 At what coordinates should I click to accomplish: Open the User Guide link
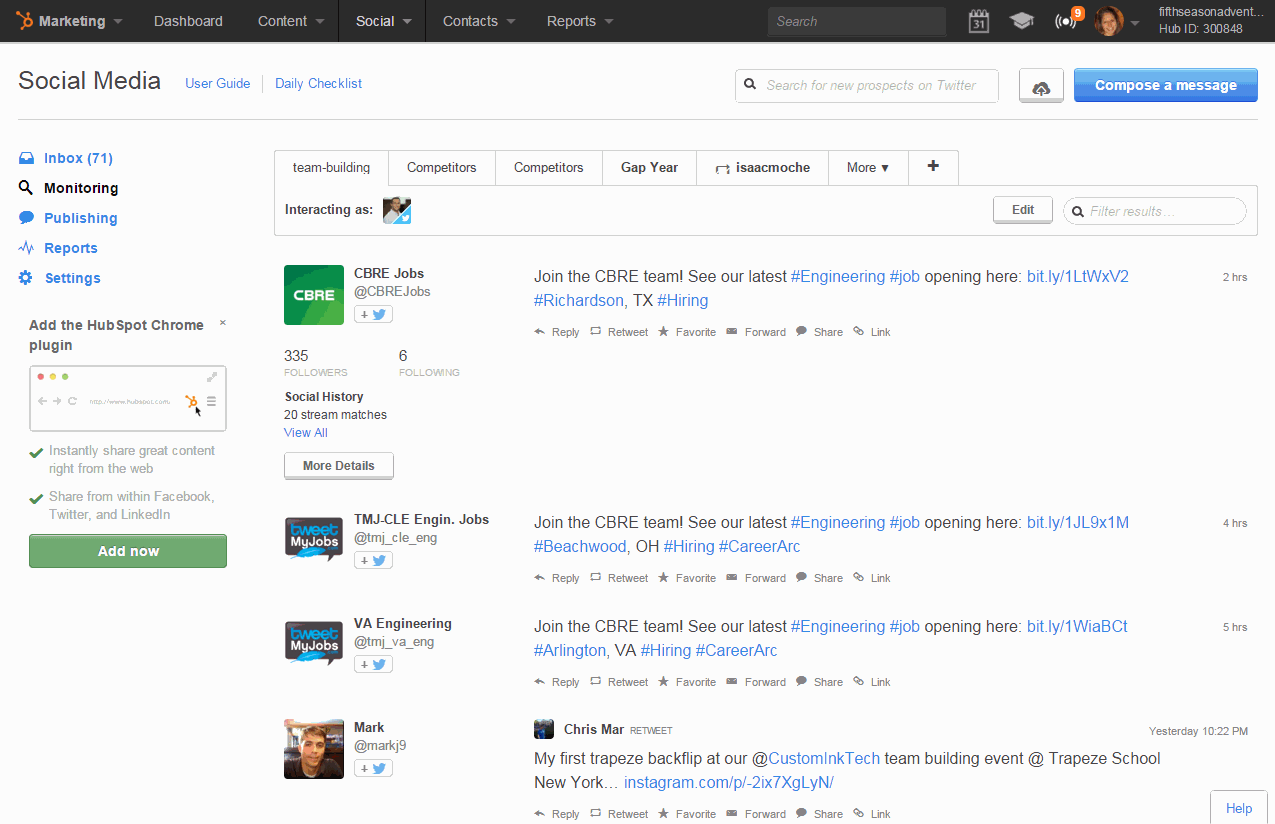tap(218, 84)
